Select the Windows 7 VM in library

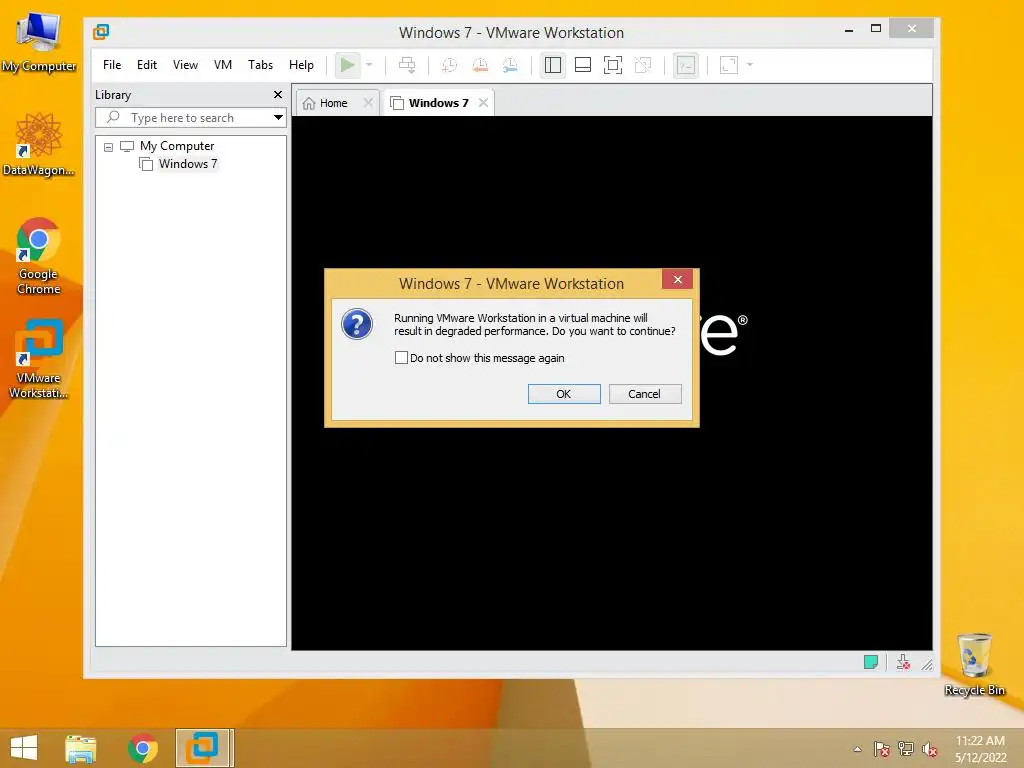[187, 164]
